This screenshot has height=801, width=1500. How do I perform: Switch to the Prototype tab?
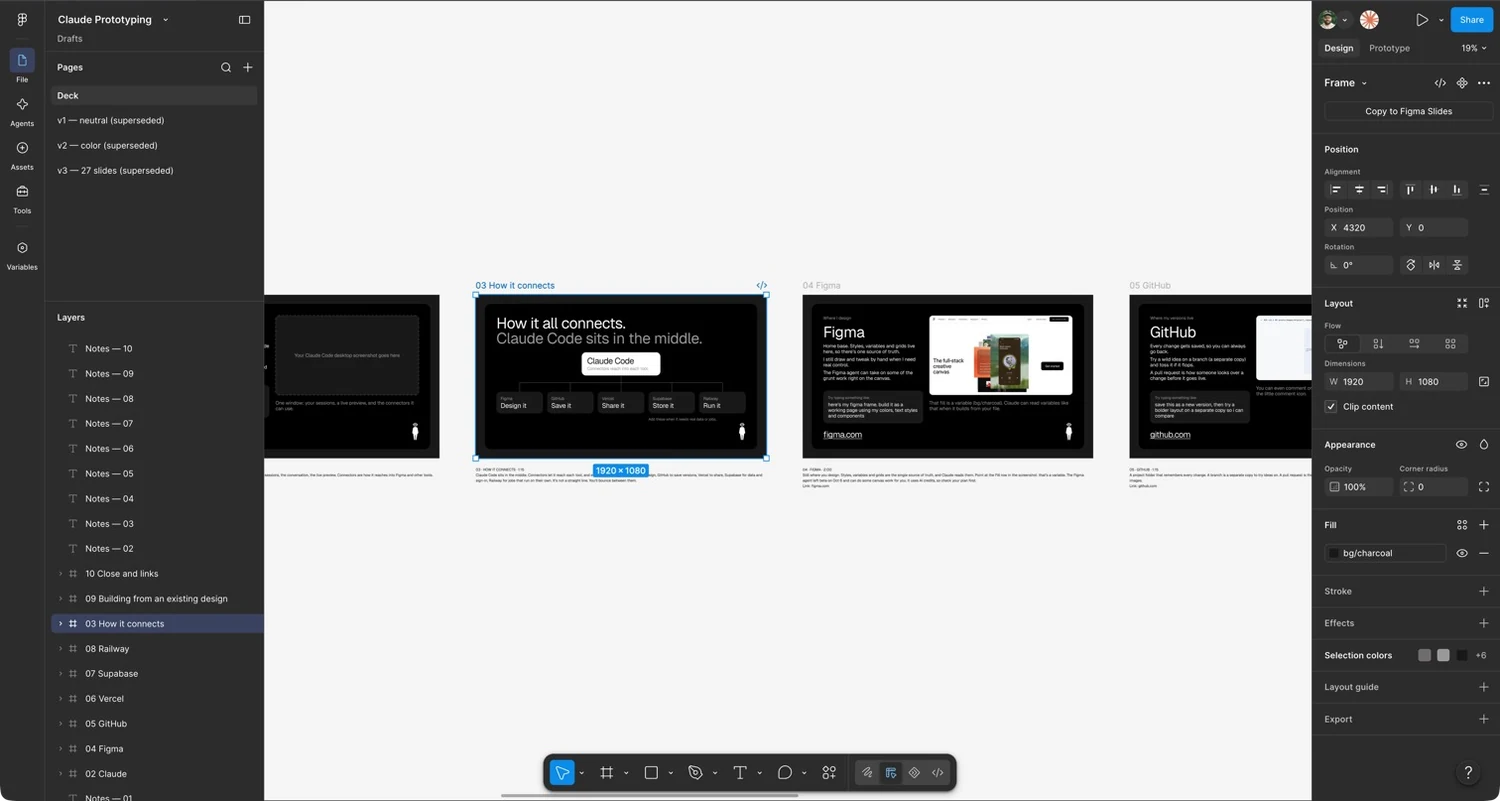pos(1389,48)
